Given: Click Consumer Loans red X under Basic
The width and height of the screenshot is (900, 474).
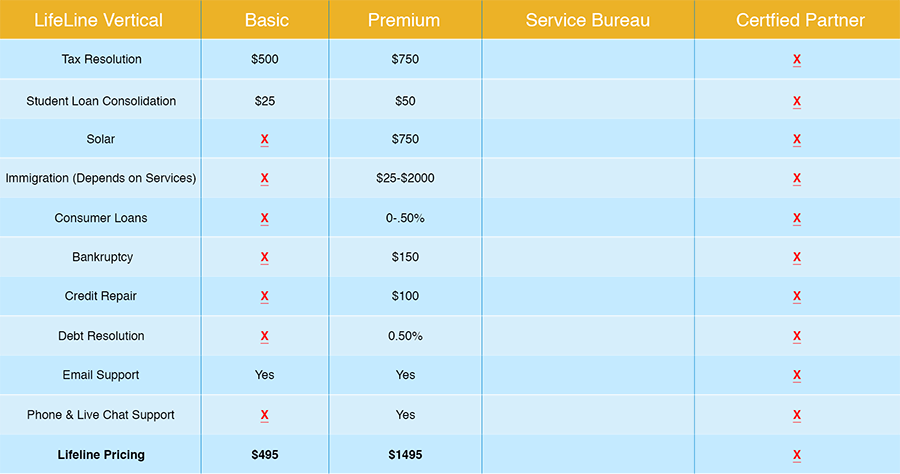Looking at the screenshot, I should pyautogui.click(x=265, y=219).
